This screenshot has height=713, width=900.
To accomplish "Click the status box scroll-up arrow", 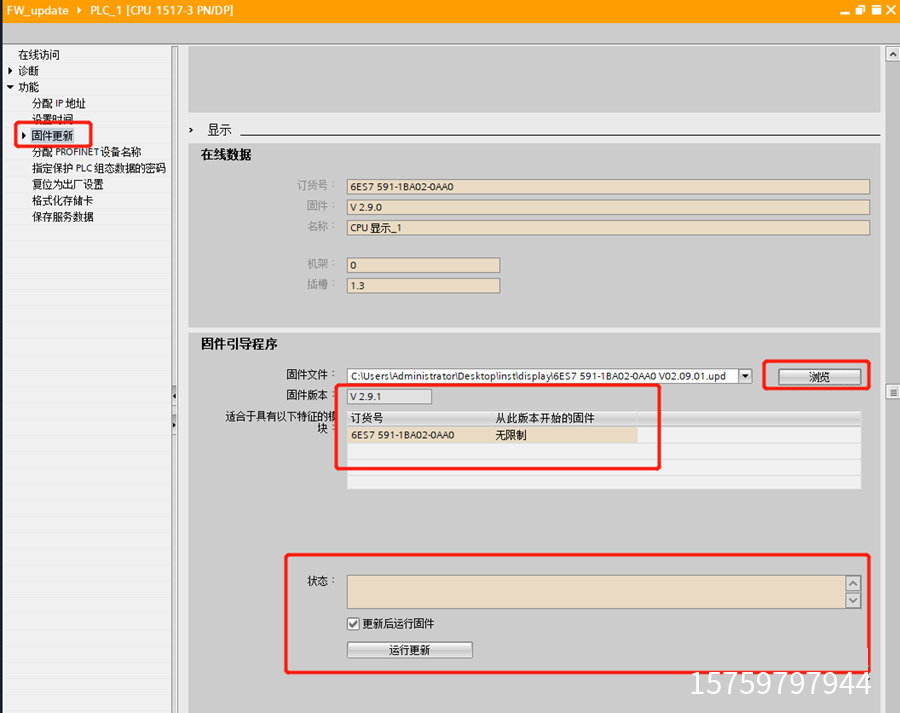I will click(x=852, y=583).
